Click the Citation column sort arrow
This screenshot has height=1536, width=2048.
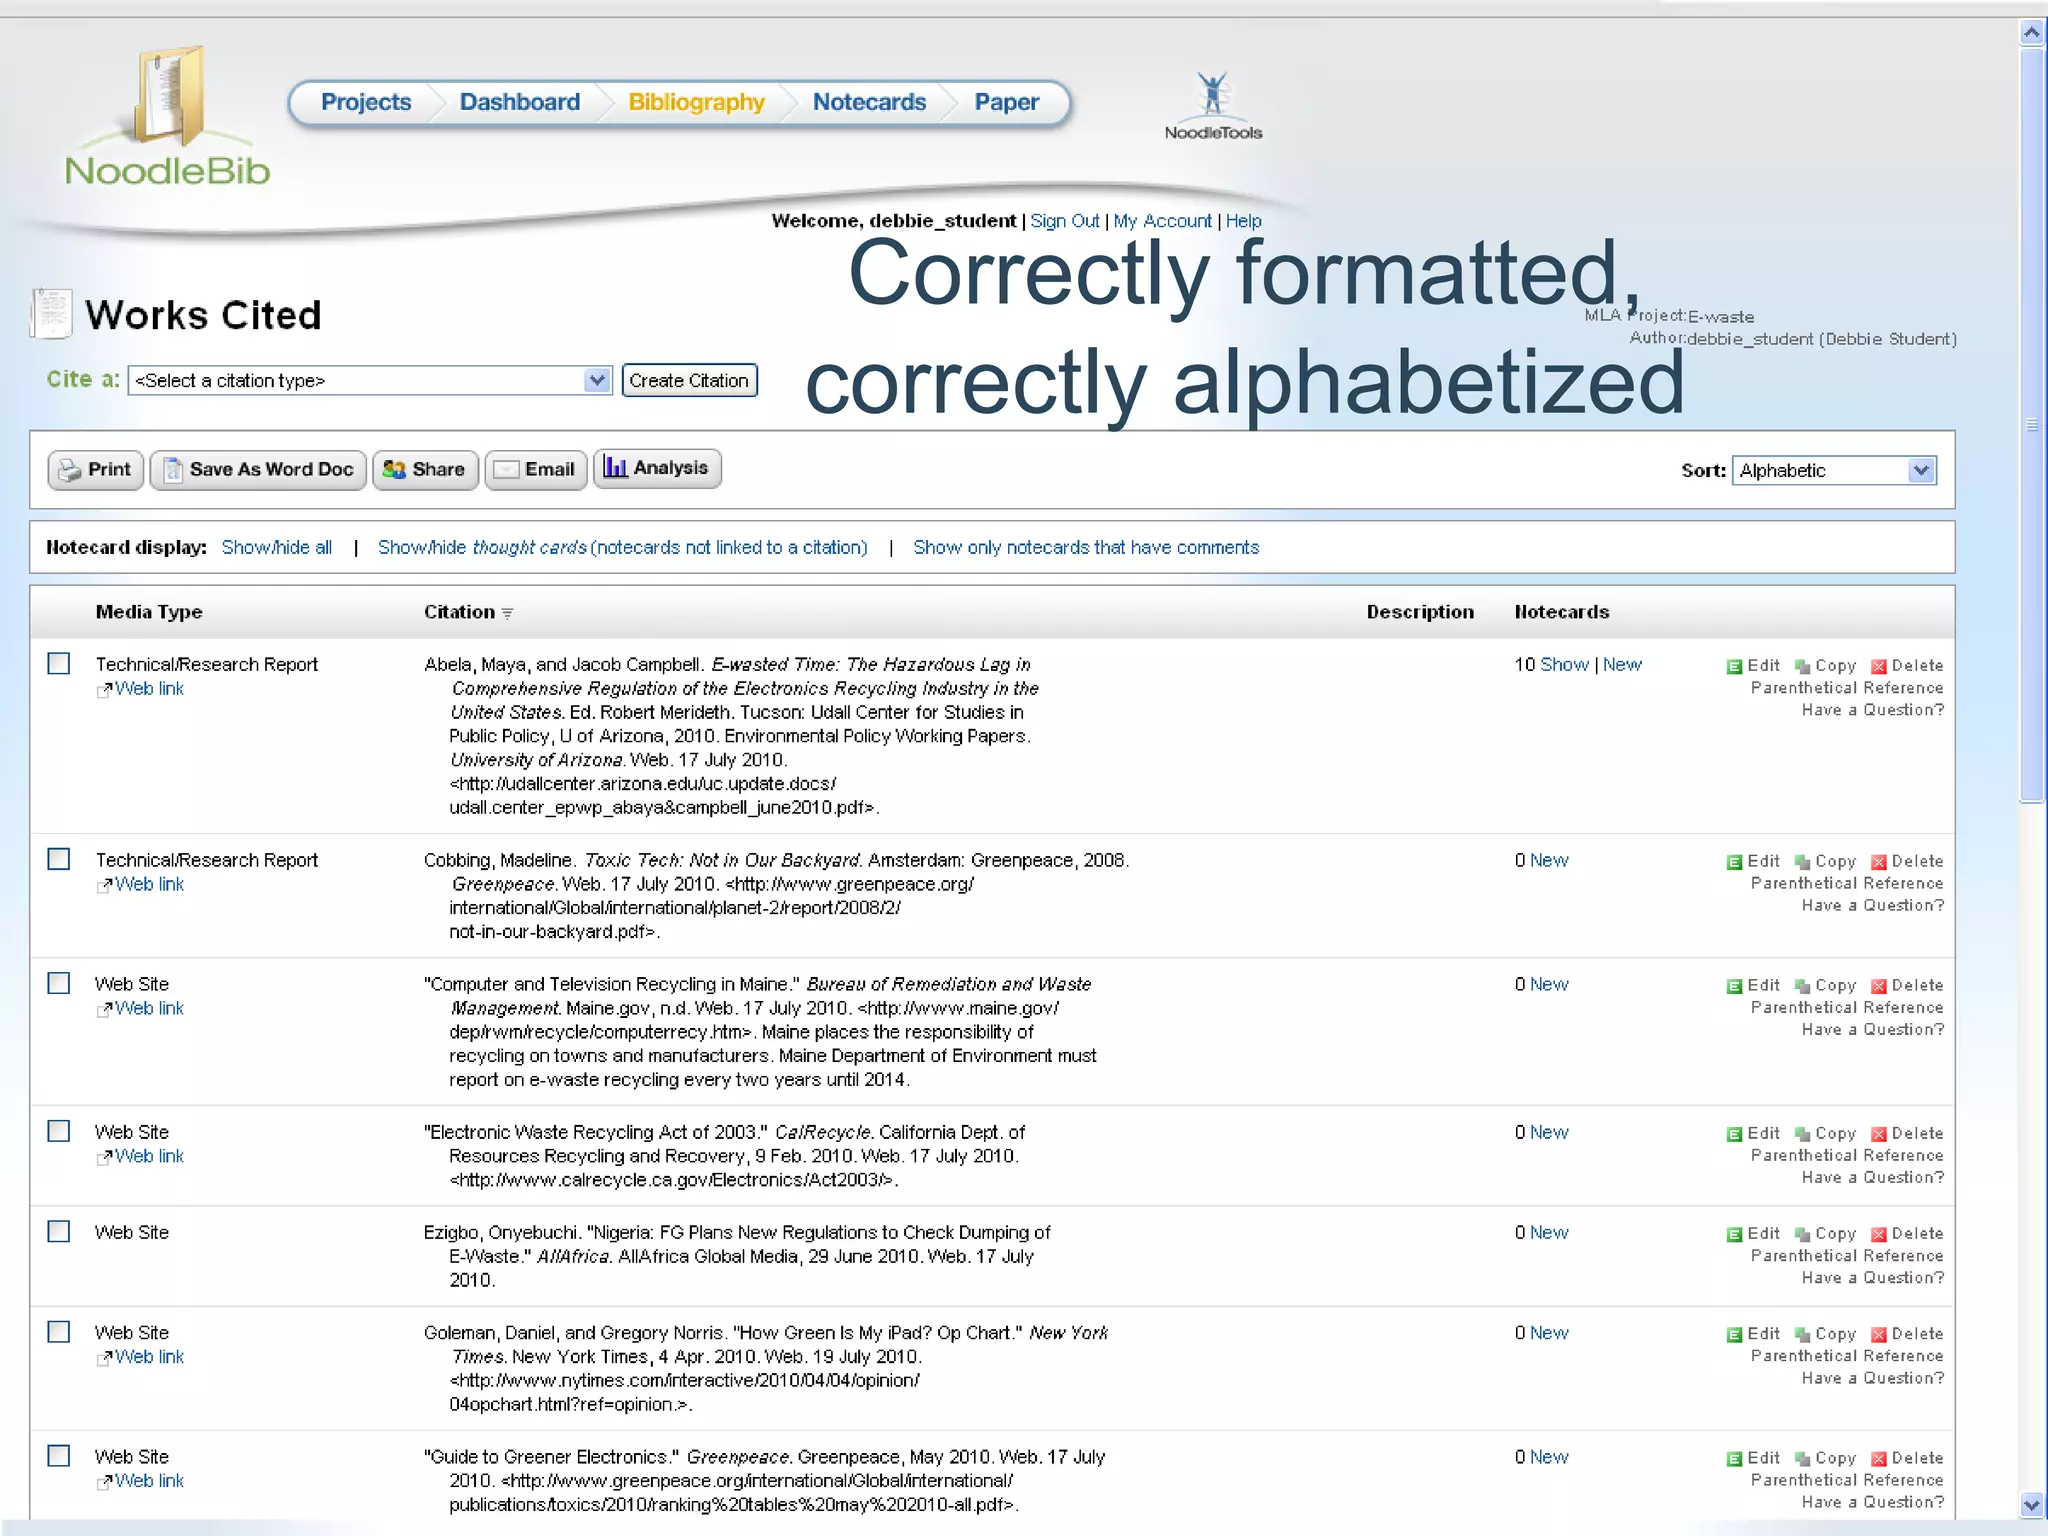tap(508, 614)
